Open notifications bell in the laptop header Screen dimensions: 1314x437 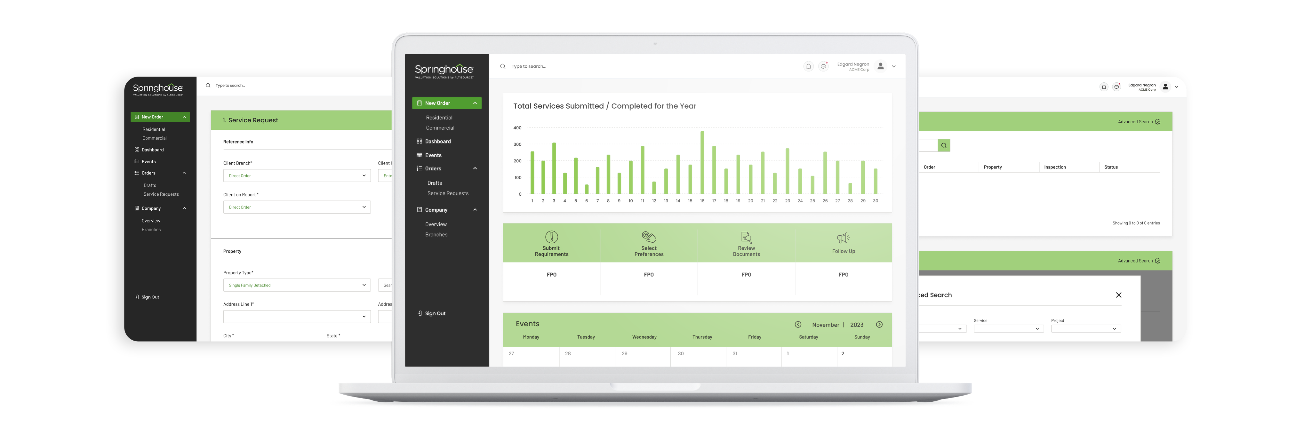[824, 67]
